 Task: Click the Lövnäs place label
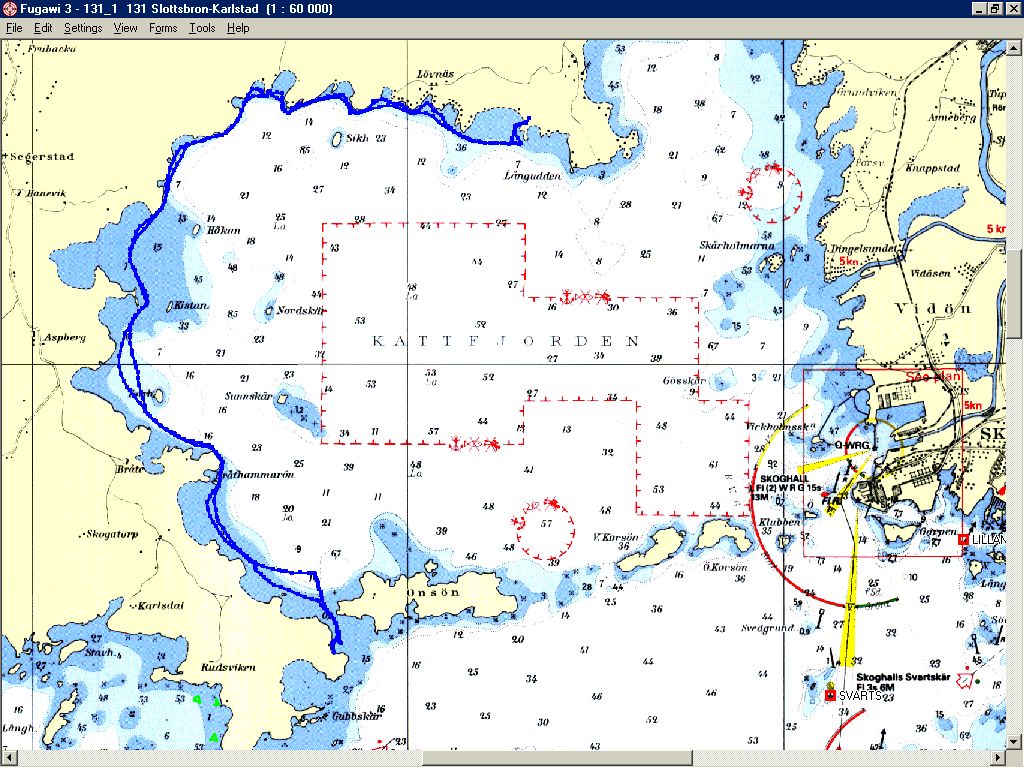point(435,74)
